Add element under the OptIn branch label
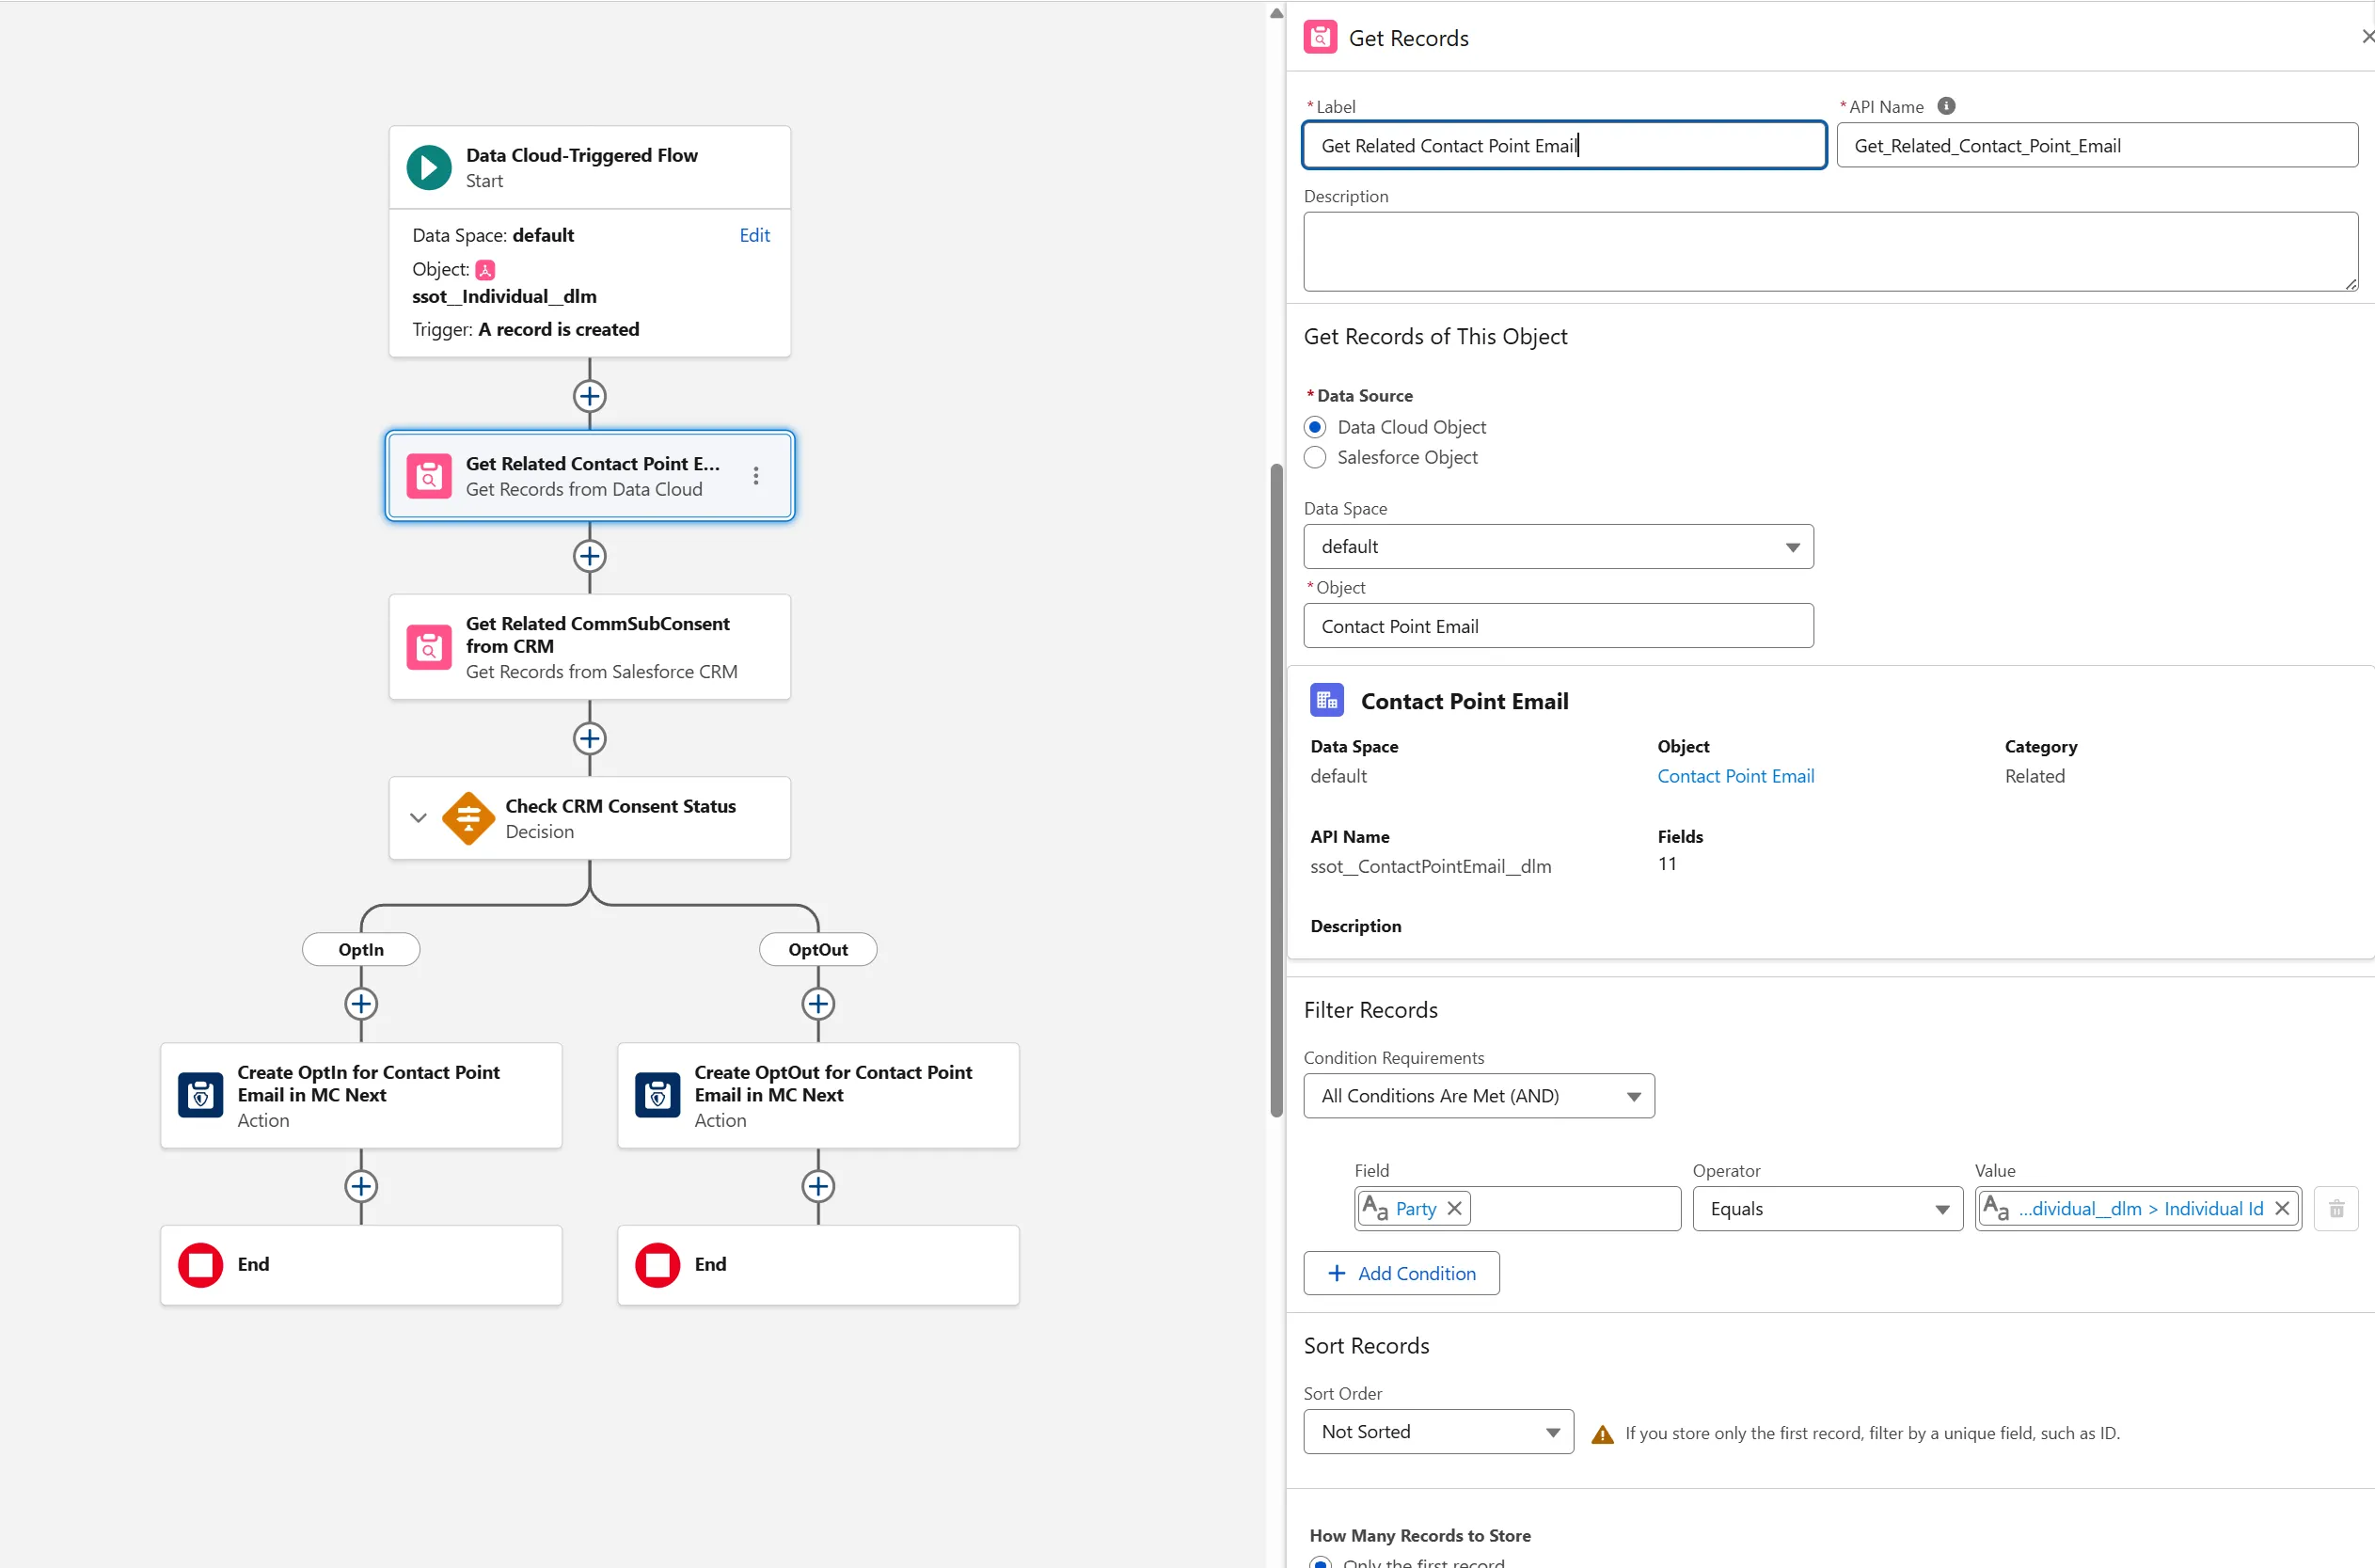Screen dimensions: 2375x1568 point(361,1004)
